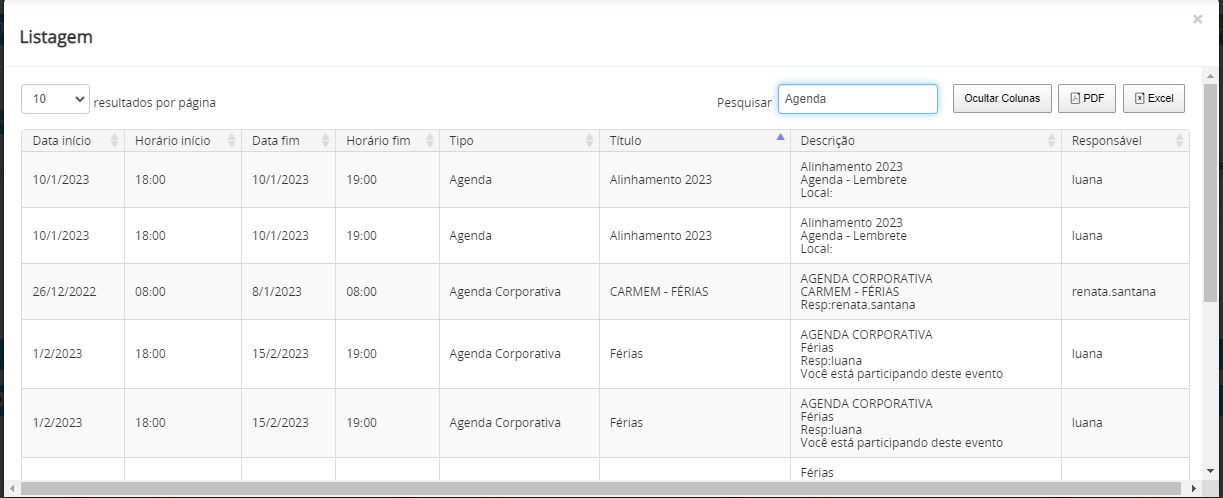This screenshot has height=498, width=1223.
Task: Click the horizontal scrollbar right arrow
Action: click(1193, 489)
